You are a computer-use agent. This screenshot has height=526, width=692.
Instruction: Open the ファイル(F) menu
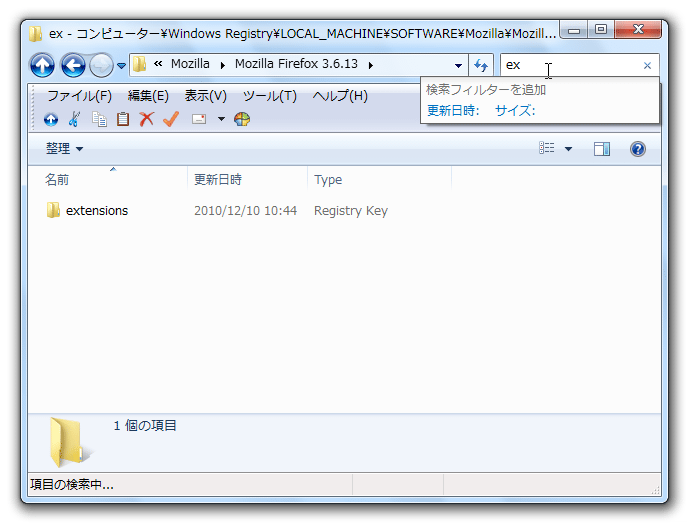tap(79, 96)
